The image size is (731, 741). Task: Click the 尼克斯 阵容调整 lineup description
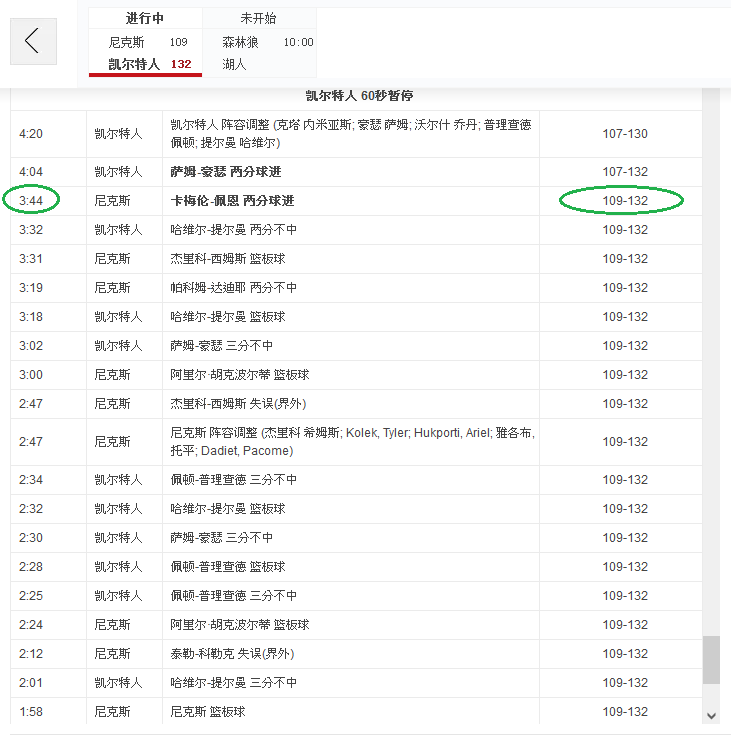click(353, 442)
